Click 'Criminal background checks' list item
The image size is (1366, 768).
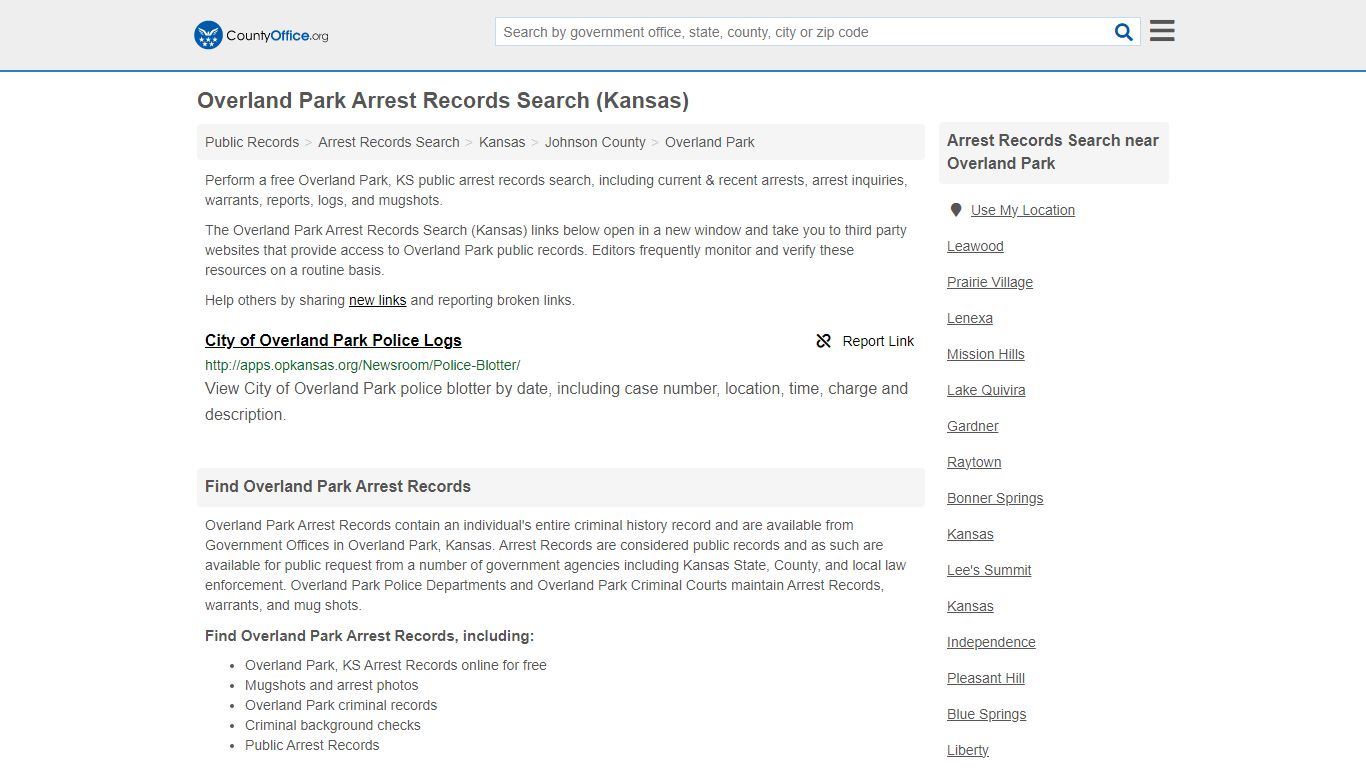(x=333, y=725)
